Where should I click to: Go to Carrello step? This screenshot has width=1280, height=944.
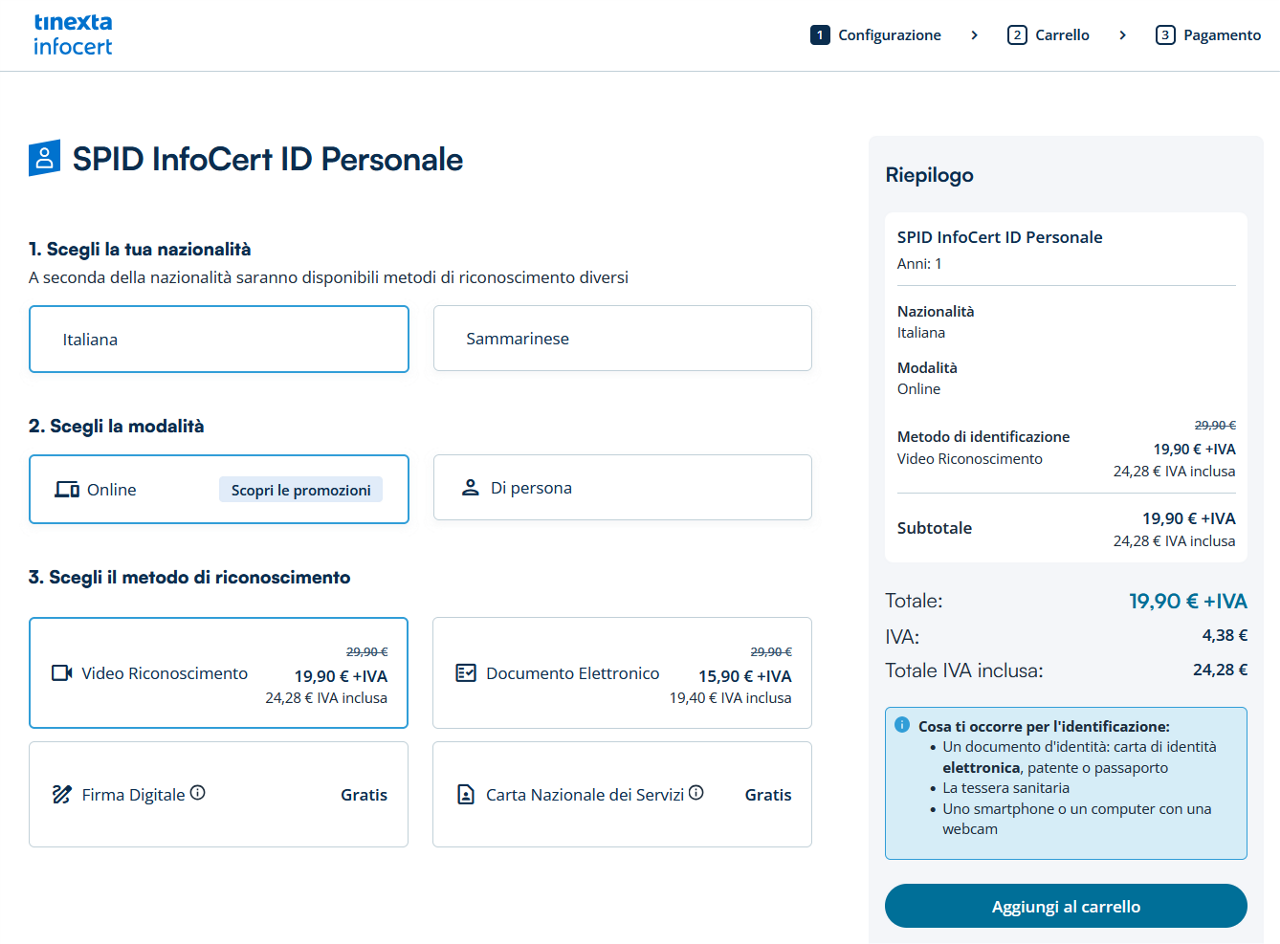point(1048,35)
